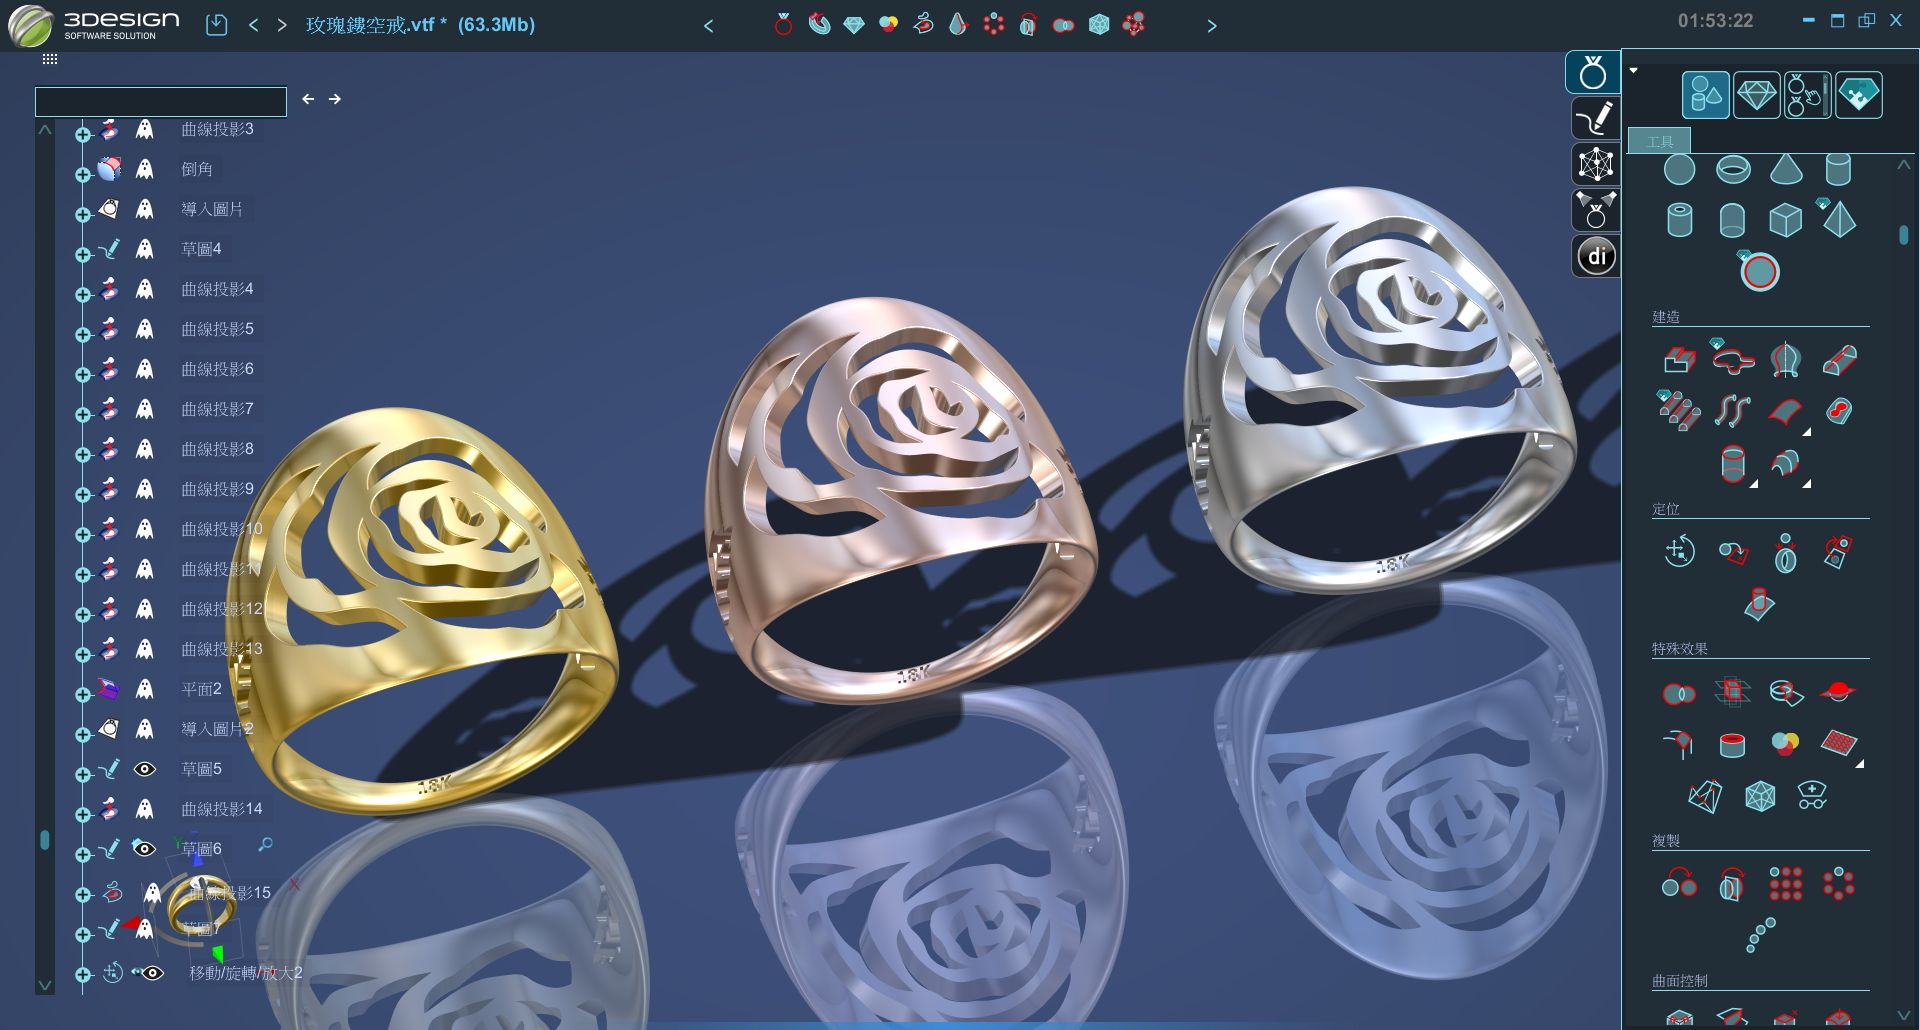
Task: Activate the ring jewelry mode tab
Action: tap(1593, 72)
